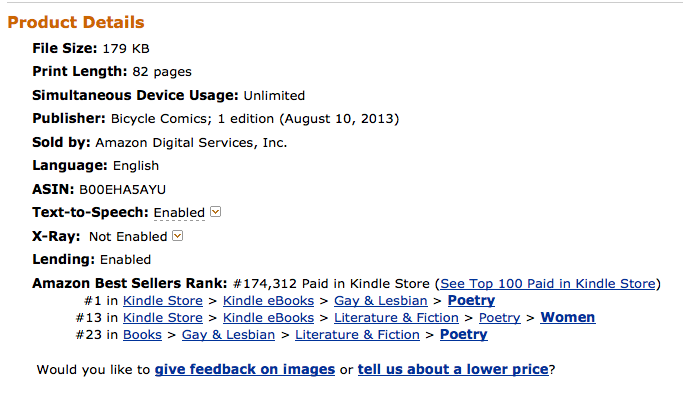Open See Top 100 Paid in Kindle Store

(x=548, y=284)
